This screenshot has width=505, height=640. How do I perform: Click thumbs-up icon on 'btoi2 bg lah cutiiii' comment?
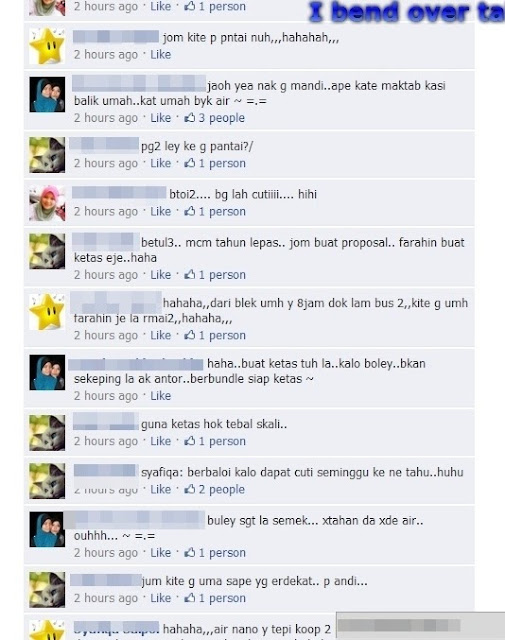pyautogui.click(x=189, y=211)
